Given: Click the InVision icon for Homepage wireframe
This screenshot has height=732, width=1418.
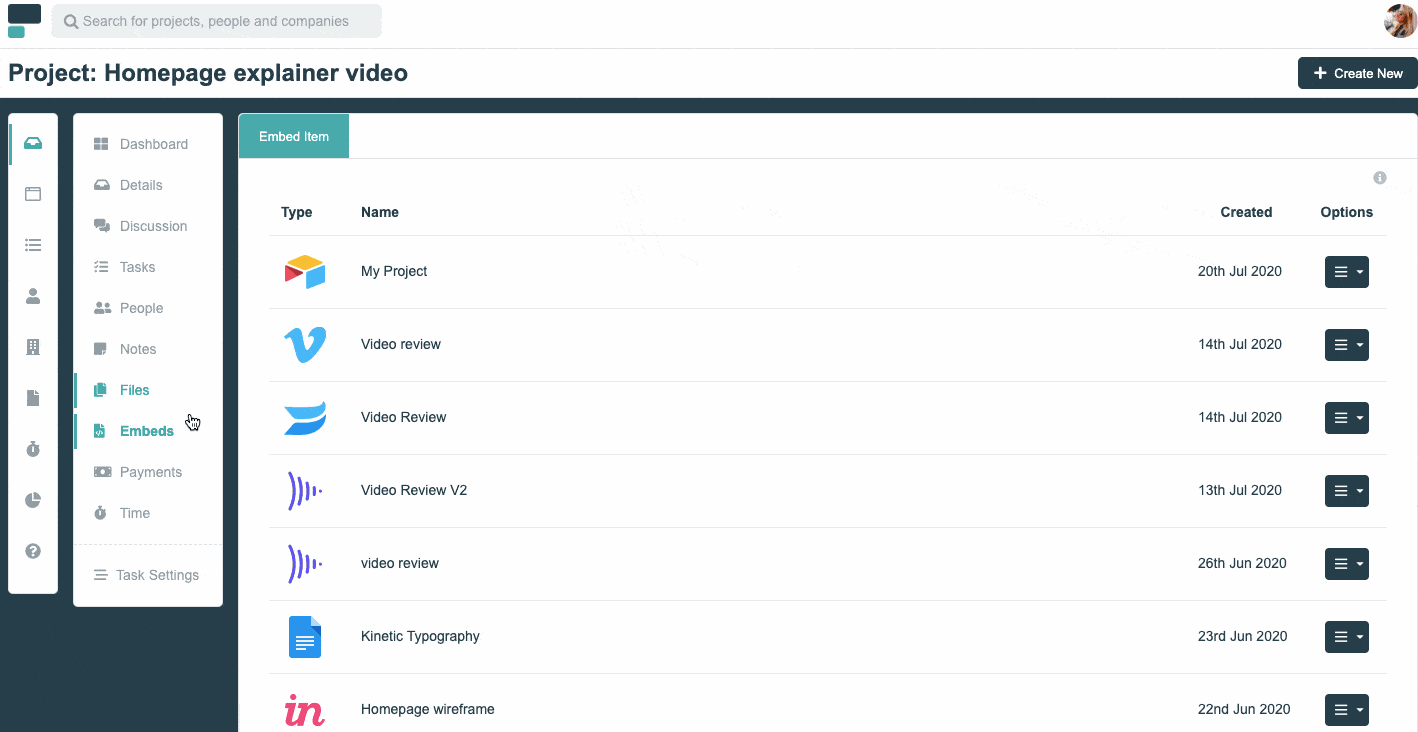Looking at the screenshot, I should pos(305,709).
